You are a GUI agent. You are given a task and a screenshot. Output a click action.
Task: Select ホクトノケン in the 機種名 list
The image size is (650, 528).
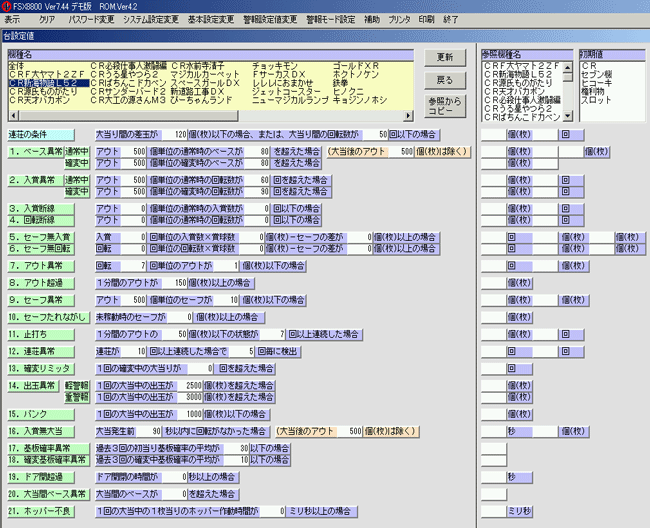point(356,75)
